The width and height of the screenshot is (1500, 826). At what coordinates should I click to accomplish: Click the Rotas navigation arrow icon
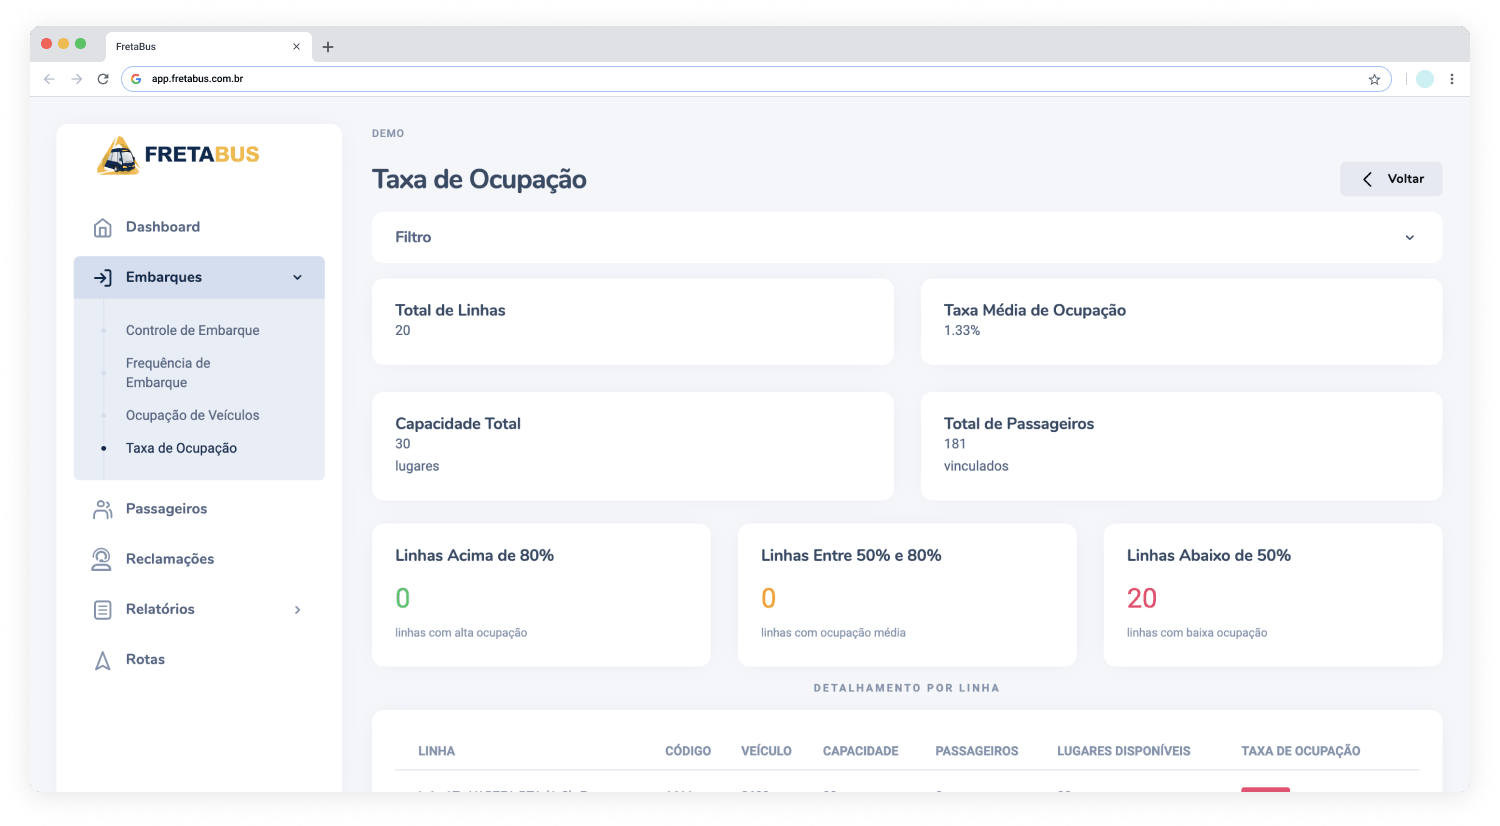pyautogui.click(x=102, y=660)
